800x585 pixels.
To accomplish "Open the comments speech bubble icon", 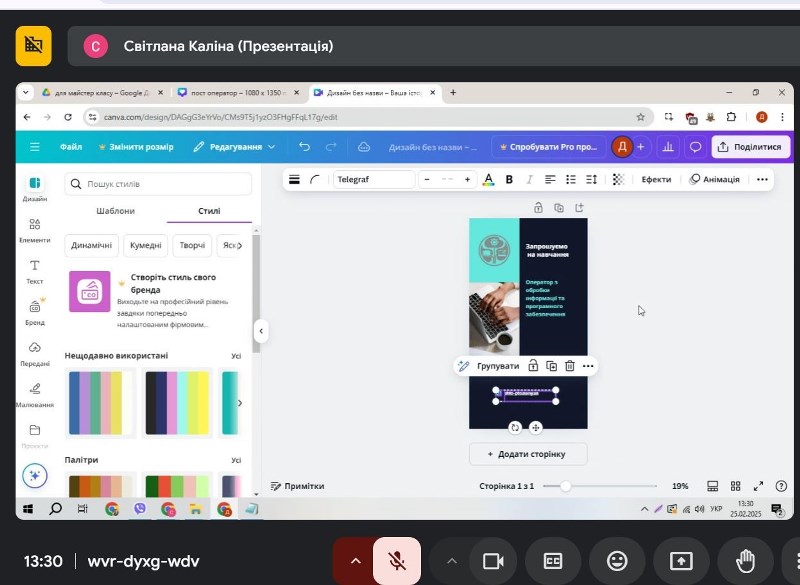I will point(695,147).
